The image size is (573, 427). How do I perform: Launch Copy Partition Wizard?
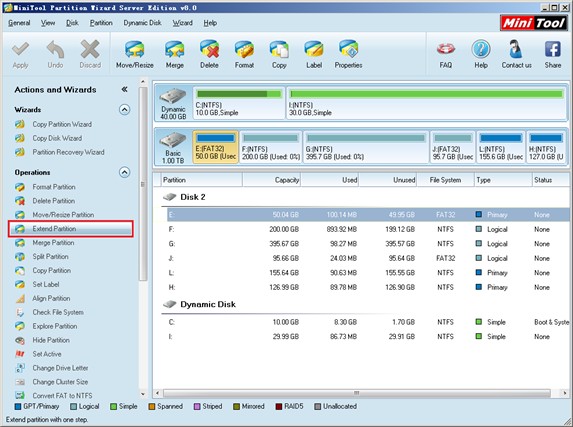[x=62, y=124]
